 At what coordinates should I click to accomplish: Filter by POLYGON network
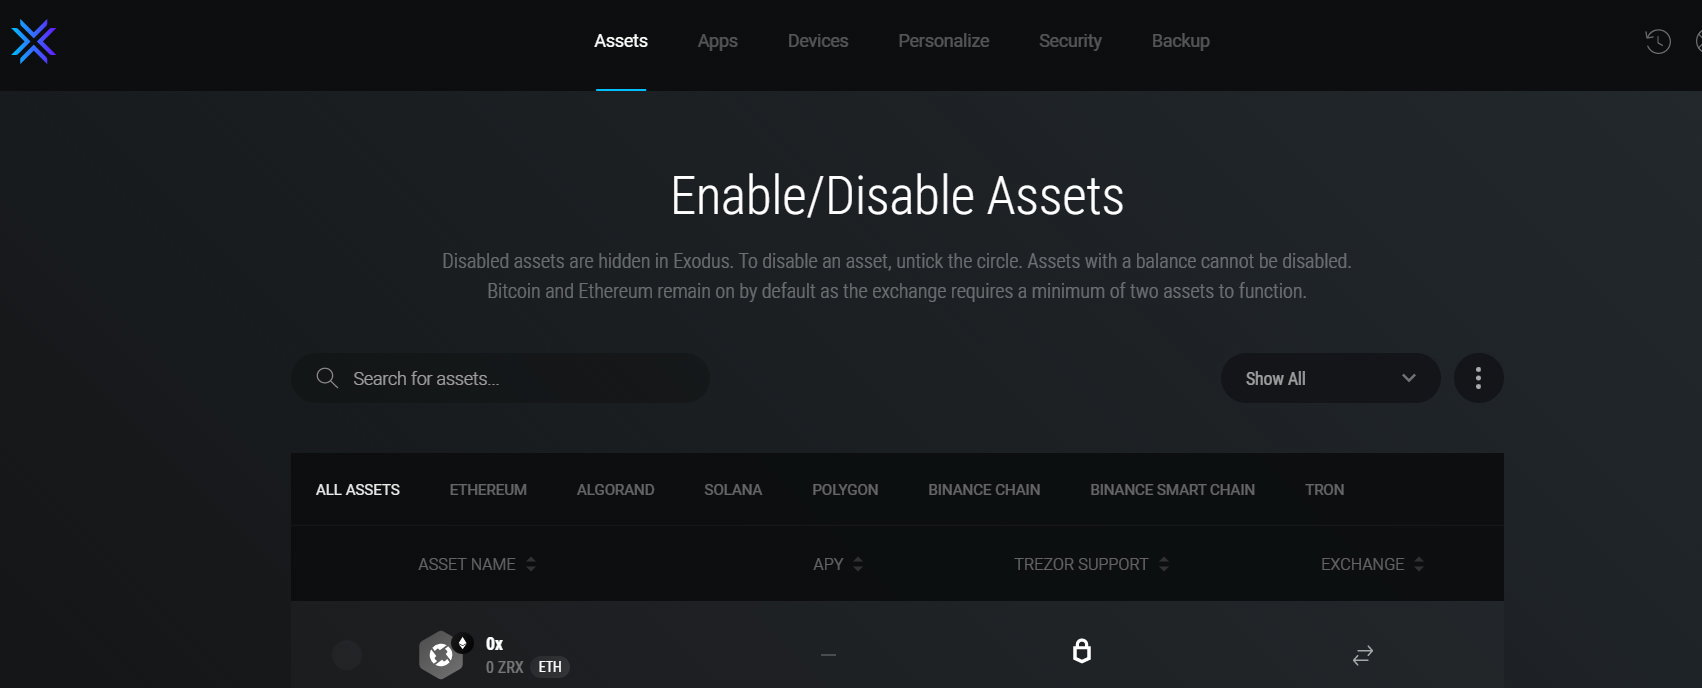click(845, 489)
